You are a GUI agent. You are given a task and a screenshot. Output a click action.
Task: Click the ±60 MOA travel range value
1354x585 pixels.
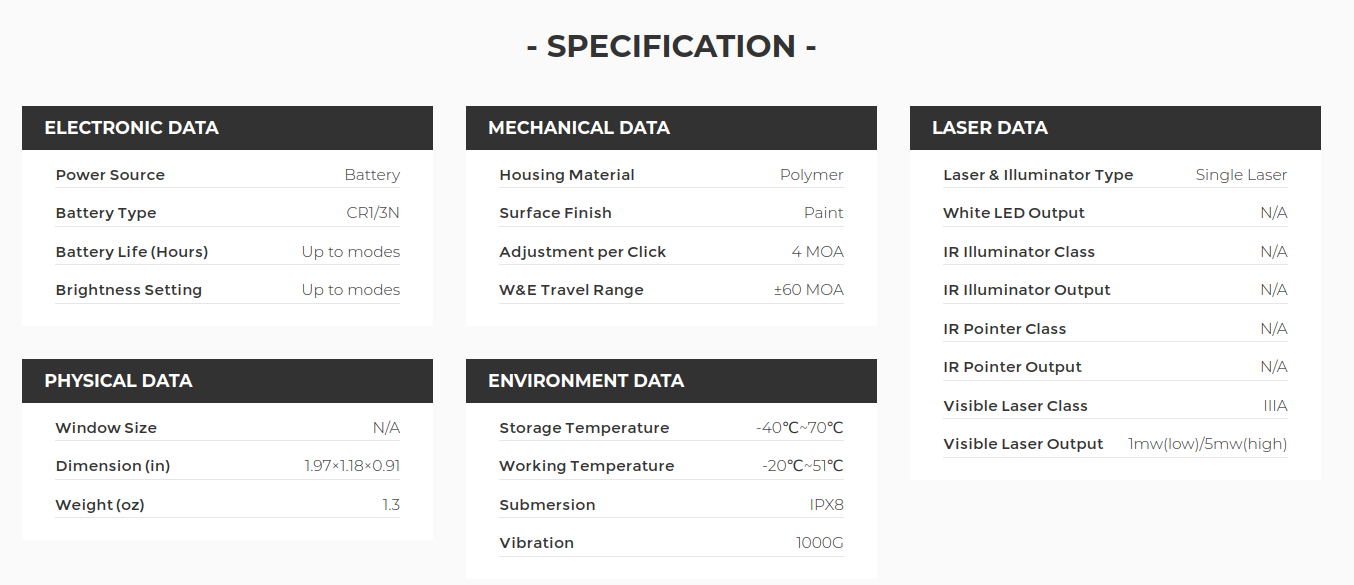tap(808, 290)
